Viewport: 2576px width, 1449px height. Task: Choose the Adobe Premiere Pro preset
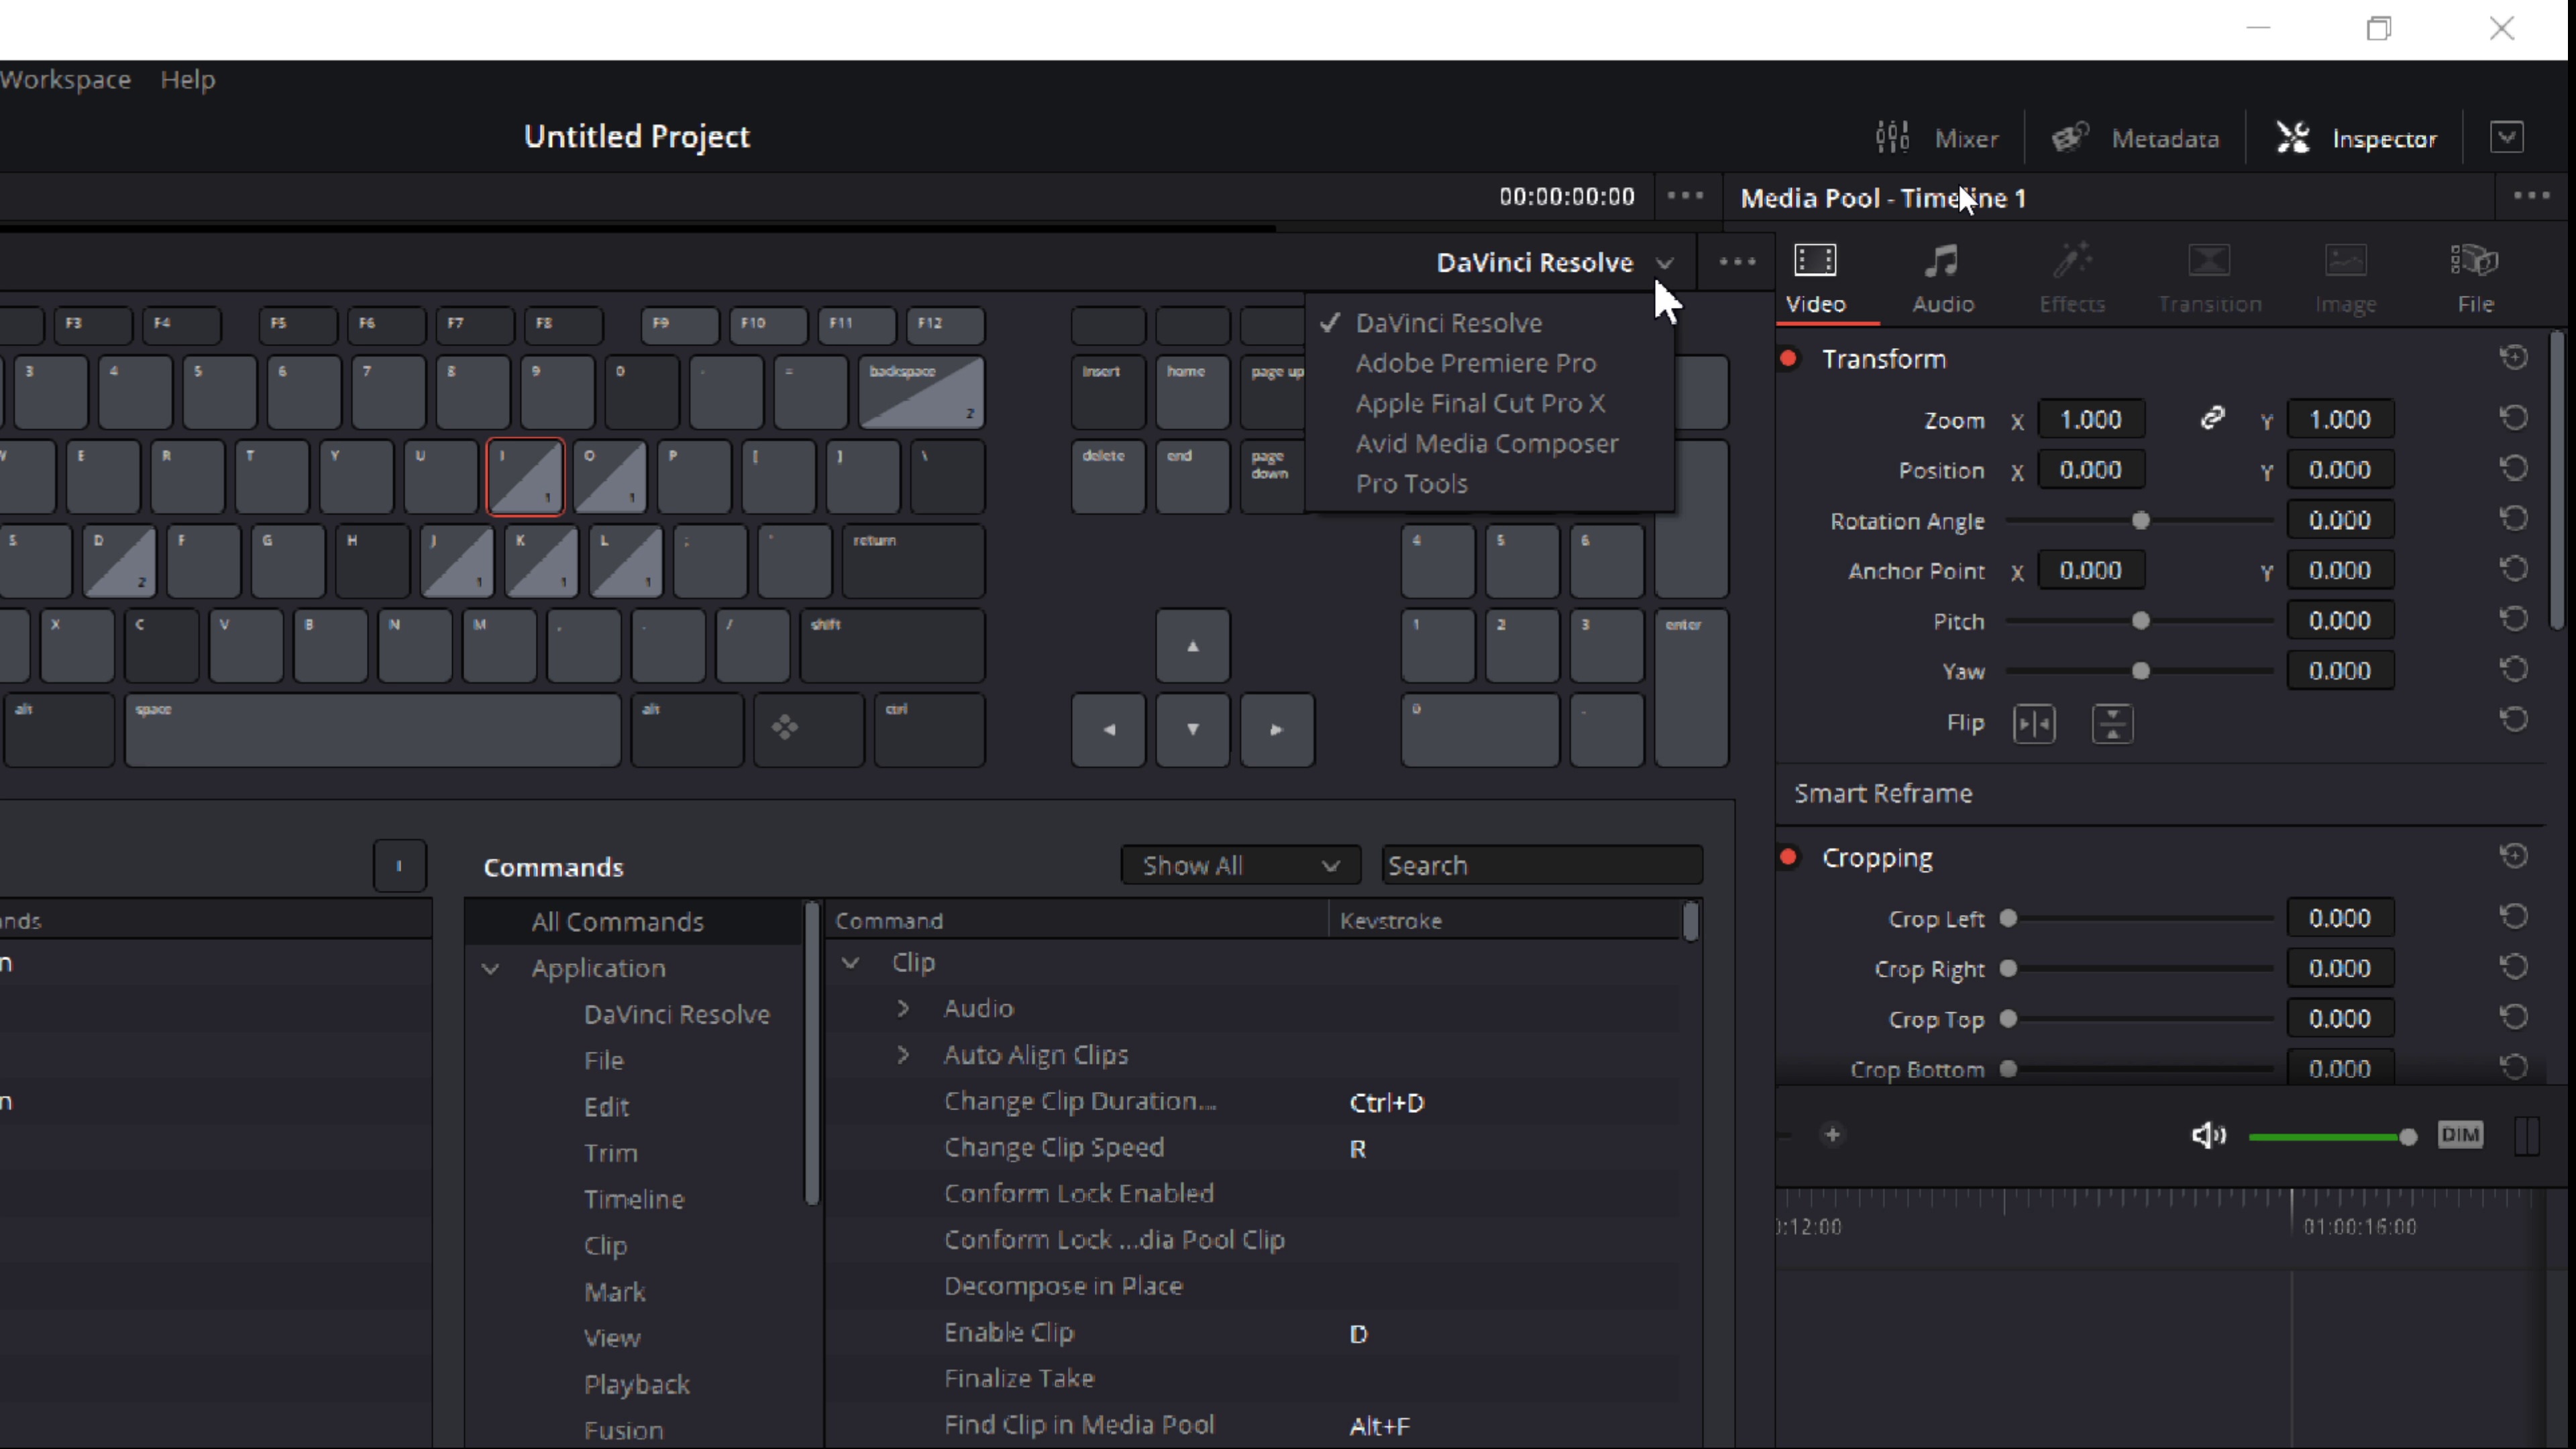(x=1475, y=363)
